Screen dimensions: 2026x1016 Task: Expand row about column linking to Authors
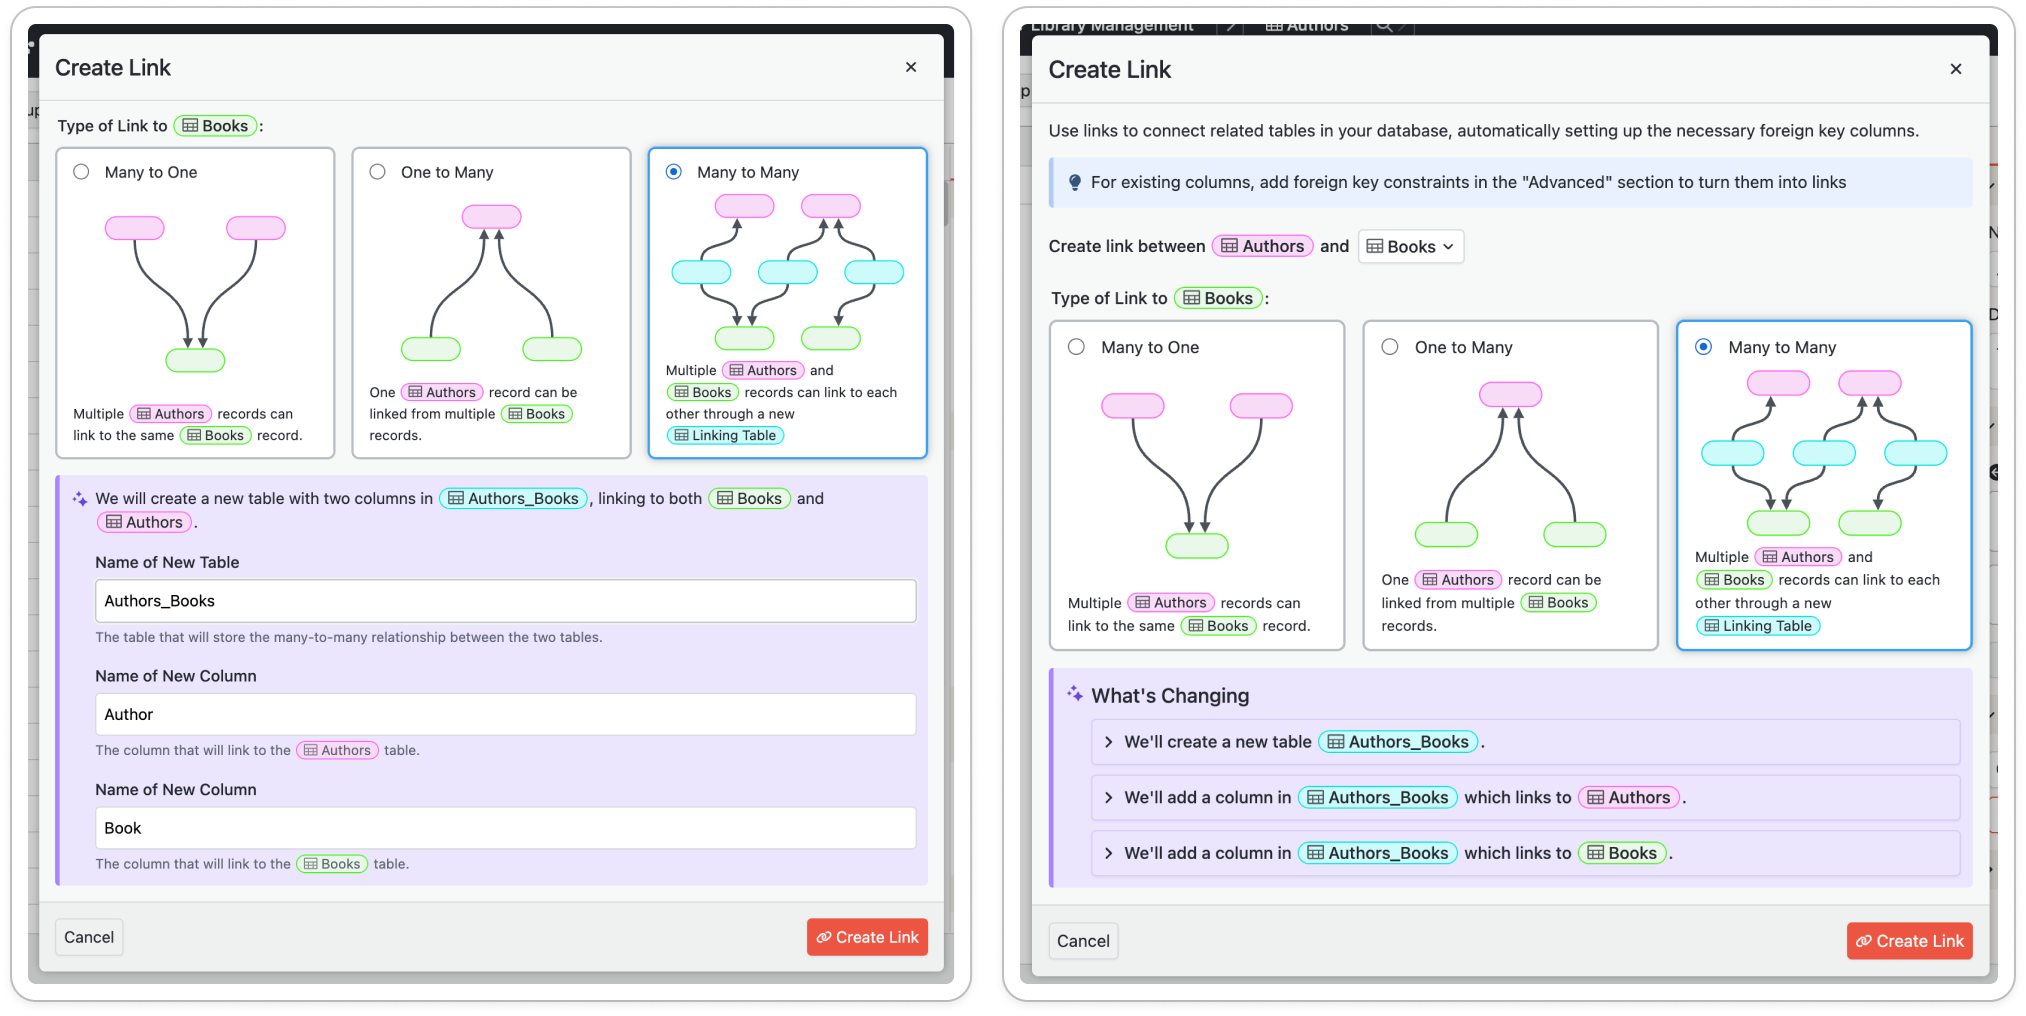pyautogui.click(x=1525, y=797)
